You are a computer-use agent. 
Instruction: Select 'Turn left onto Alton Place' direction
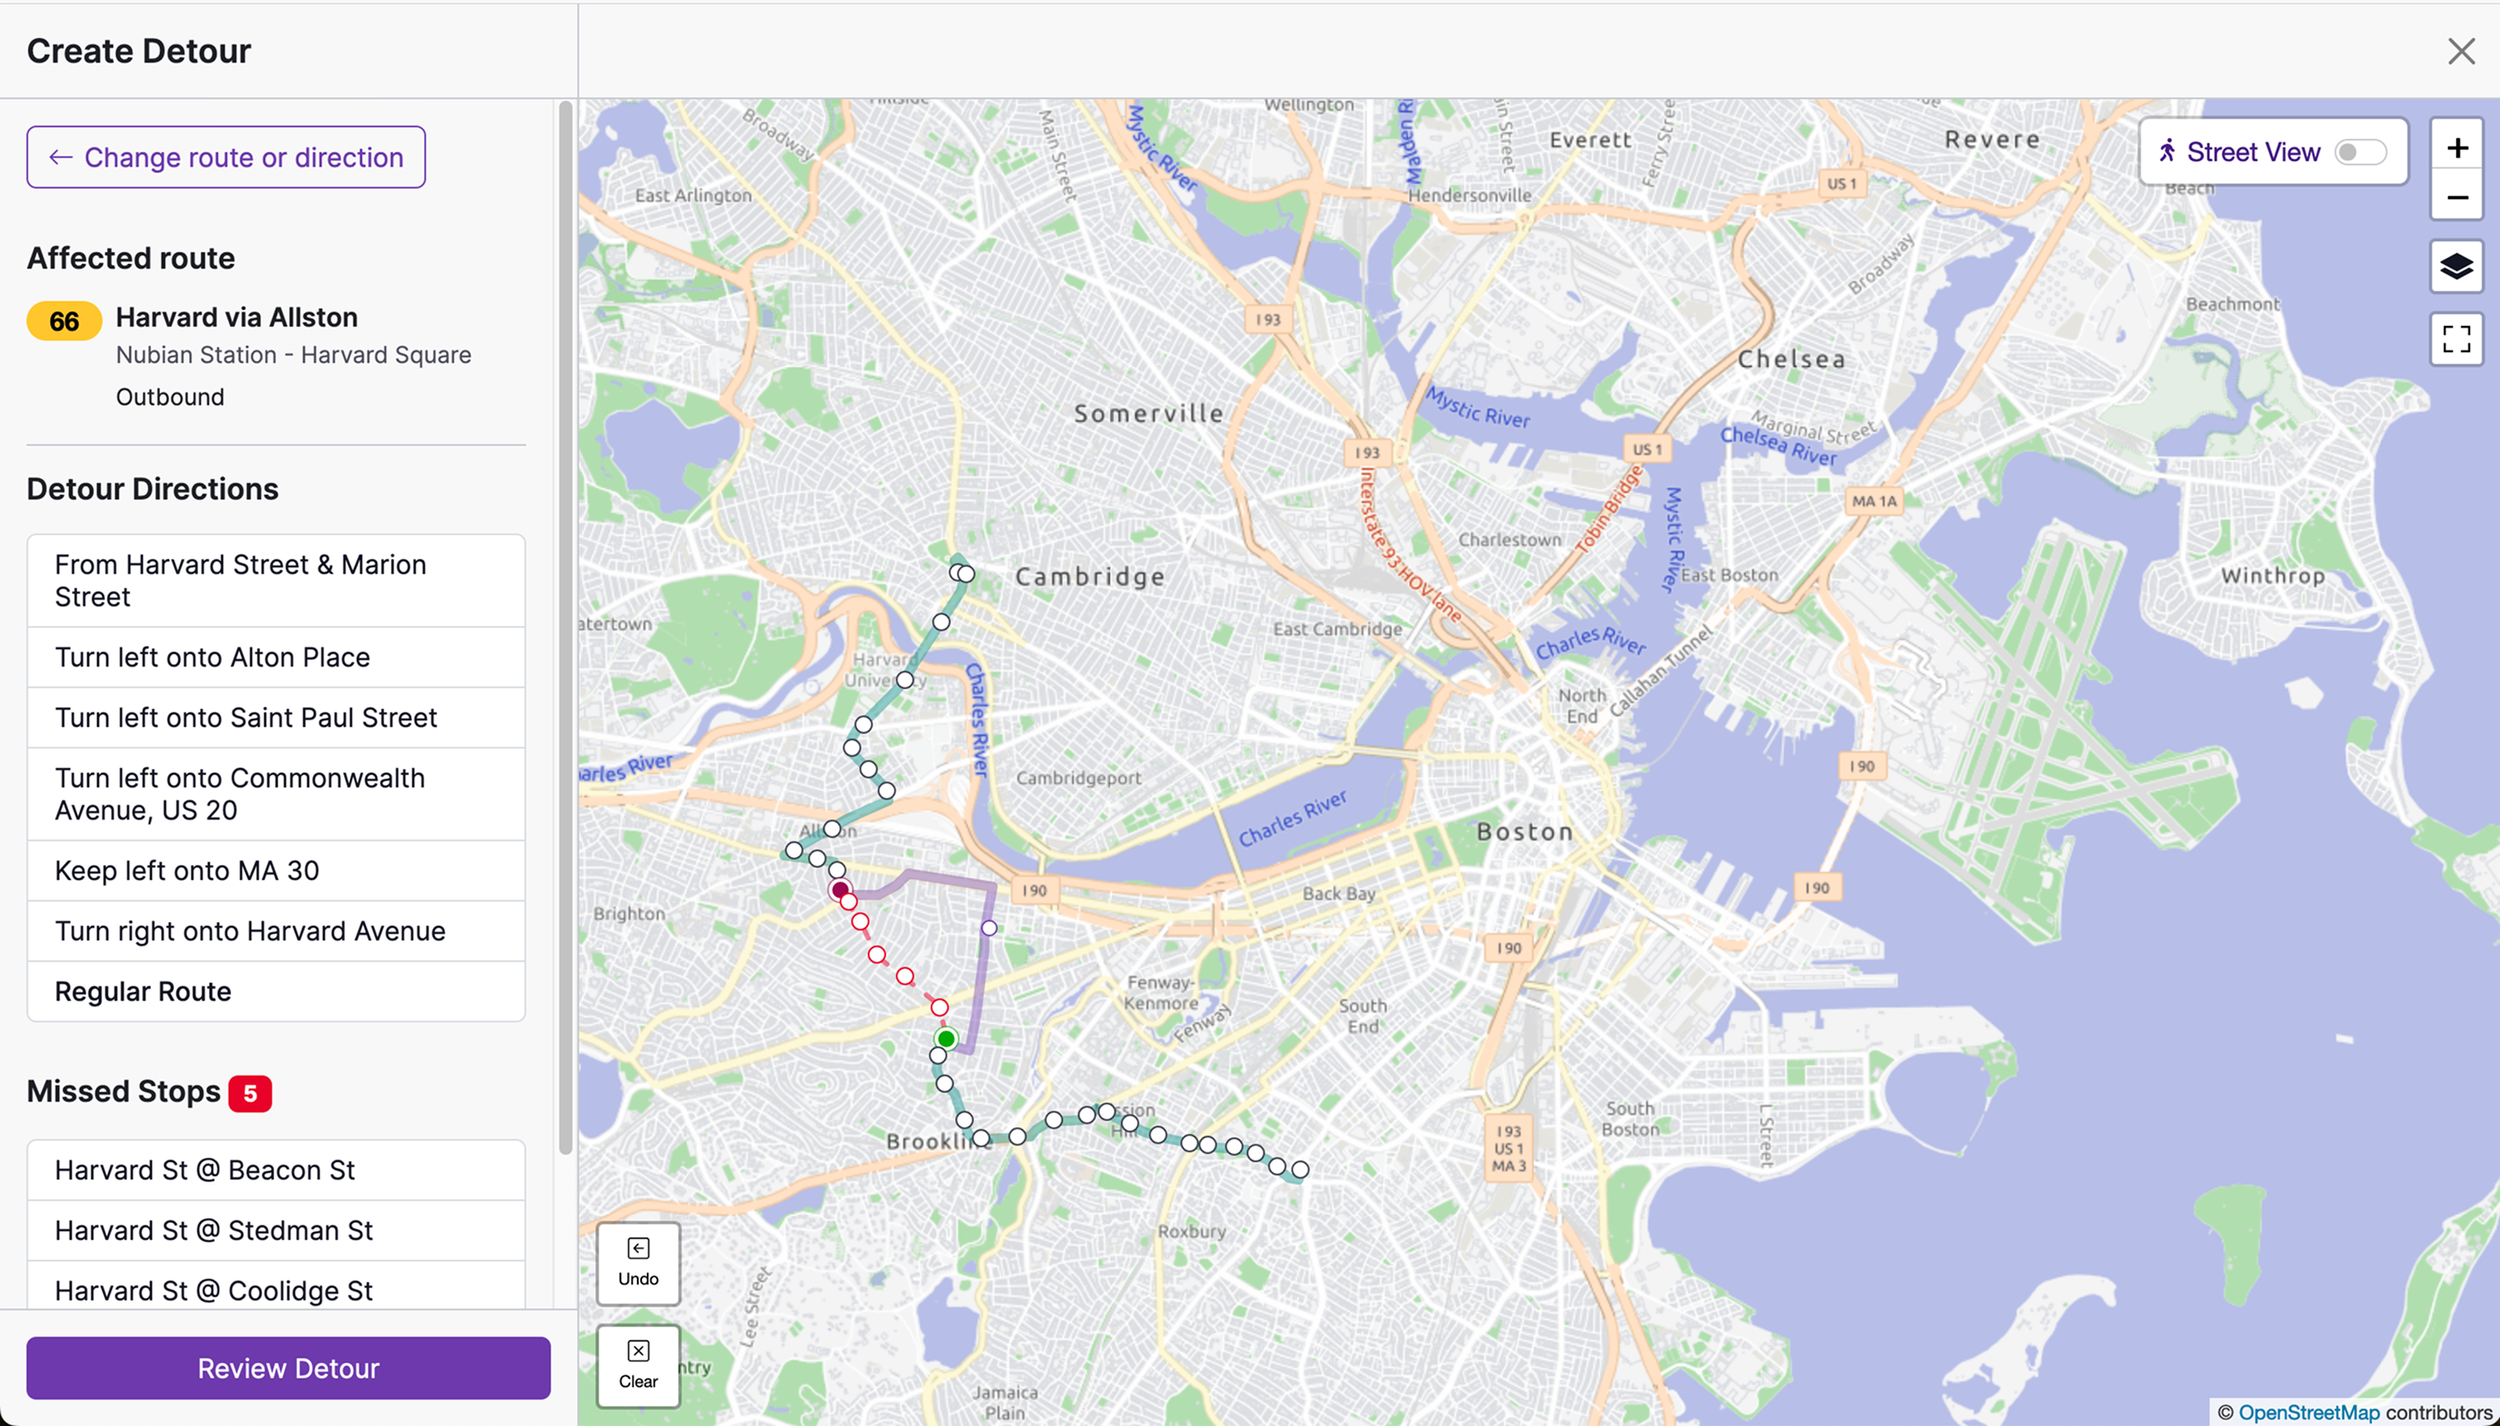pyautogui.click(x=276, y=657)
